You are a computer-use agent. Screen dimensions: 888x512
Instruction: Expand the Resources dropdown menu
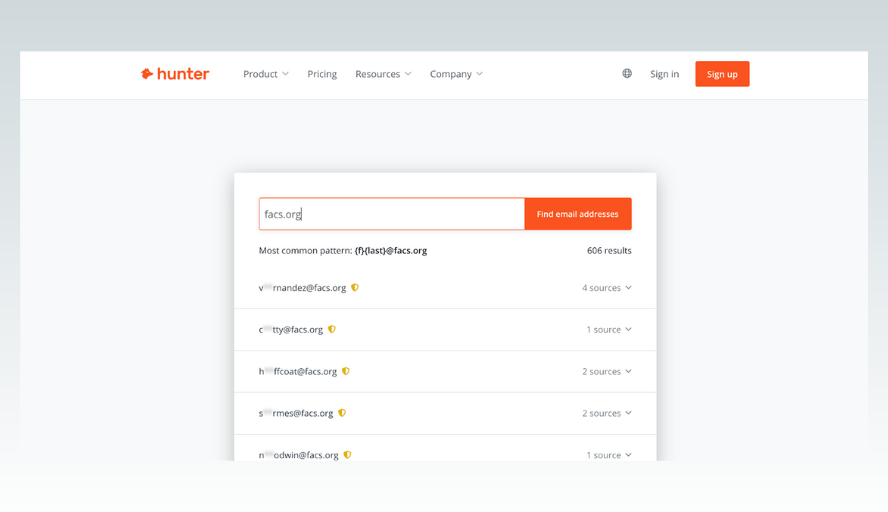[383, 74]
